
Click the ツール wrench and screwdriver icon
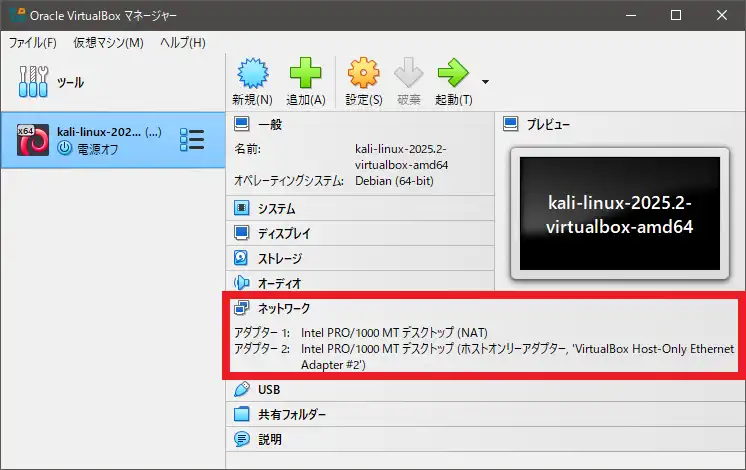pos(33,82)
